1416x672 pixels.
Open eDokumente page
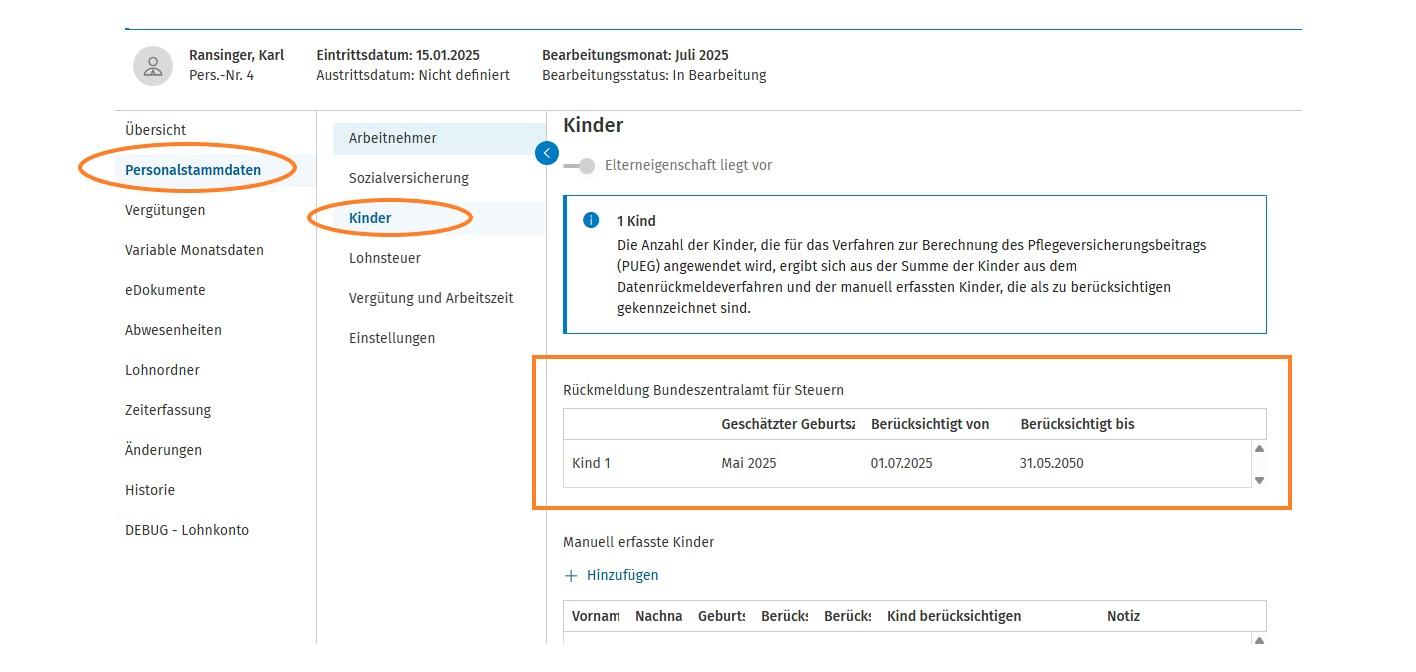pyautogui.click(x=165, y=290)
